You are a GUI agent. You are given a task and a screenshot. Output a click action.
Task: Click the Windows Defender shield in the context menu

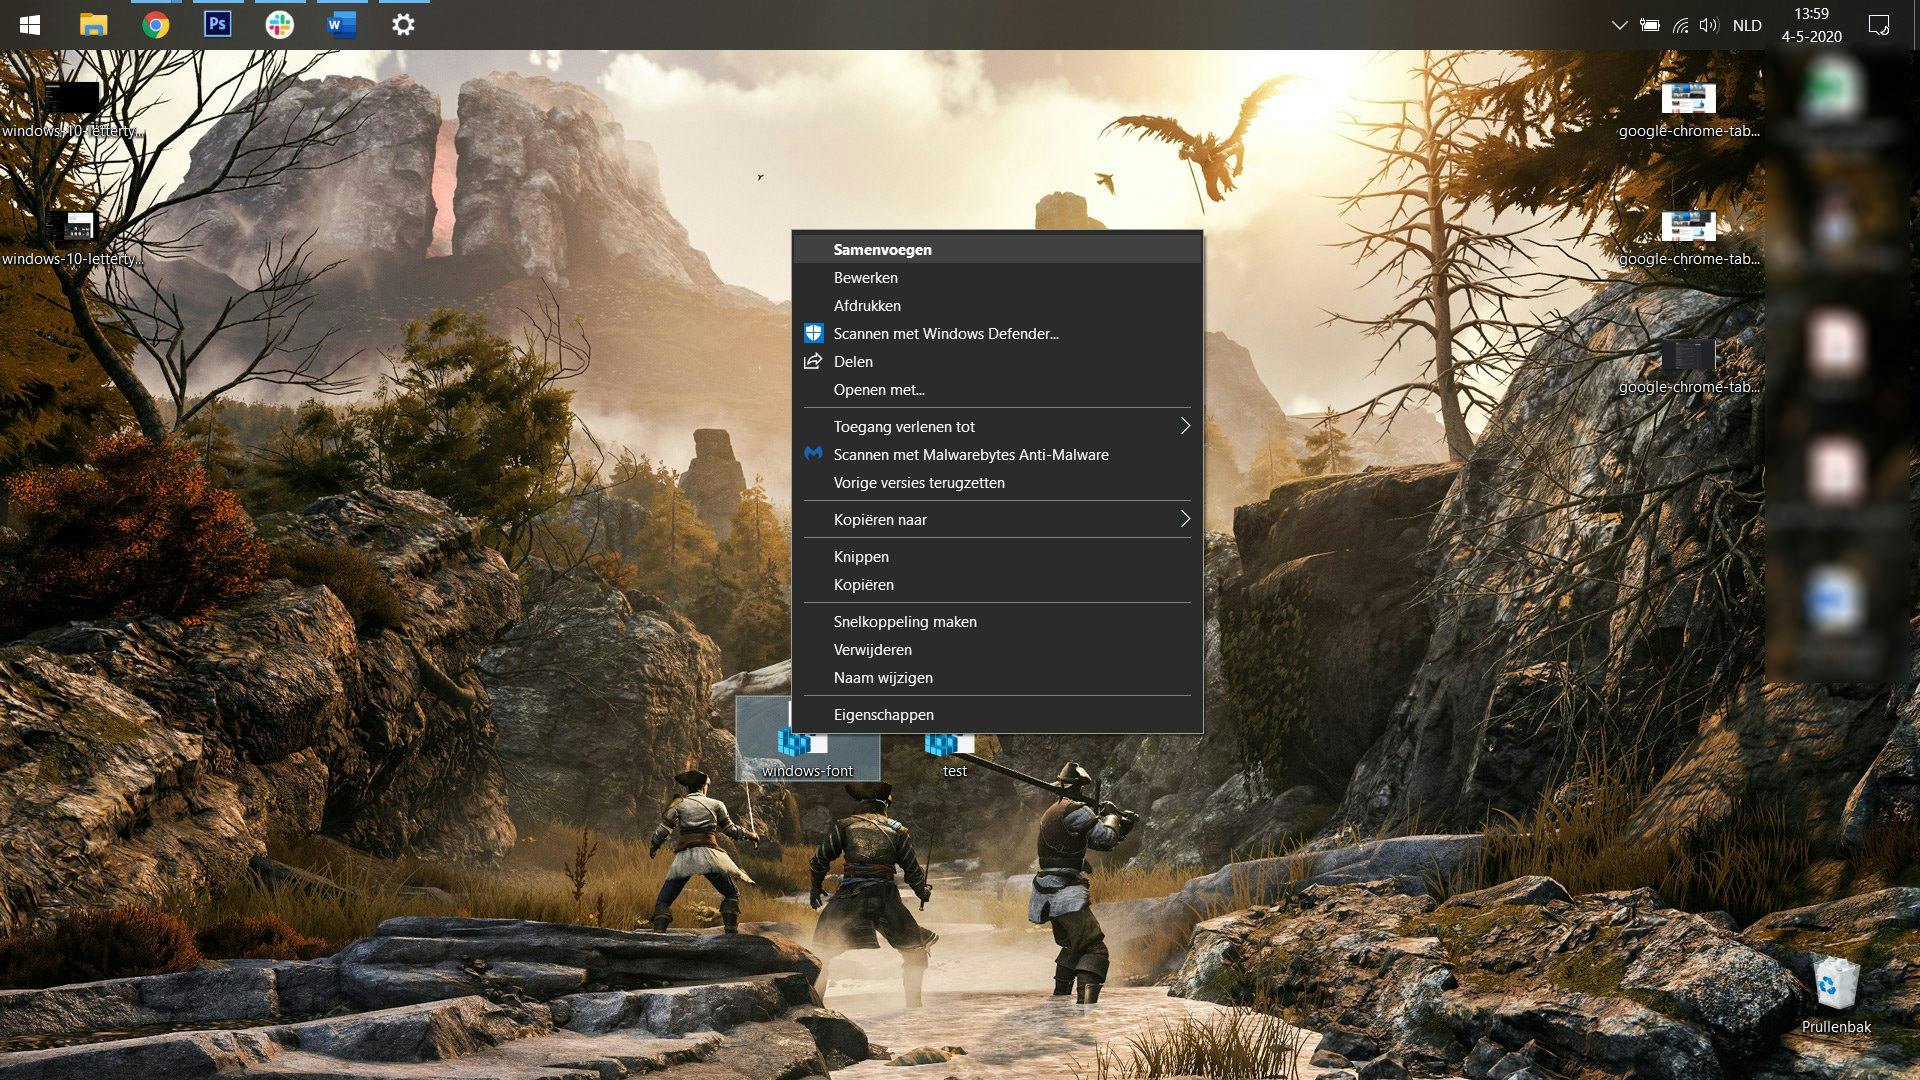812,333
